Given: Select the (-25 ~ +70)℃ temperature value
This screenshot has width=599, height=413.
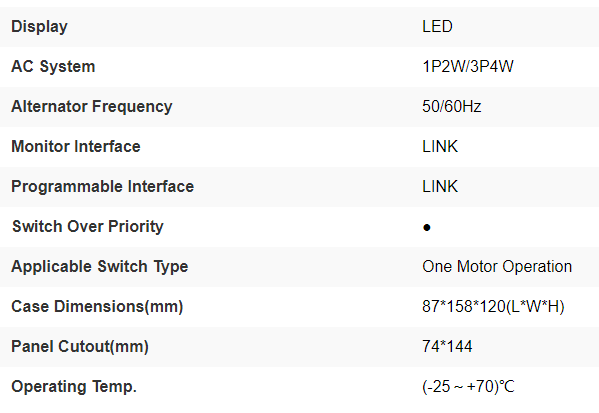Looking at the screenshot, I should pyautogui.click(x=468, y=387).
